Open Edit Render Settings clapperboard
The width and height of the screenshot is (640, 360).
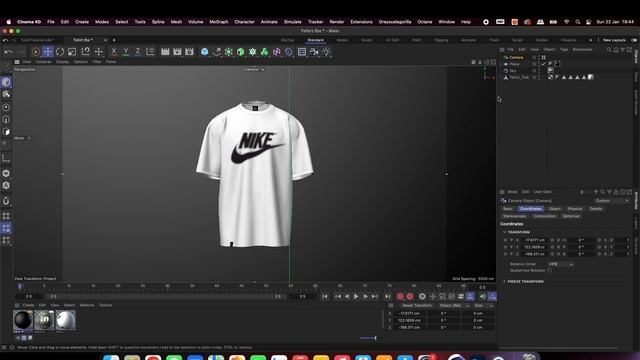coord(189,52)
